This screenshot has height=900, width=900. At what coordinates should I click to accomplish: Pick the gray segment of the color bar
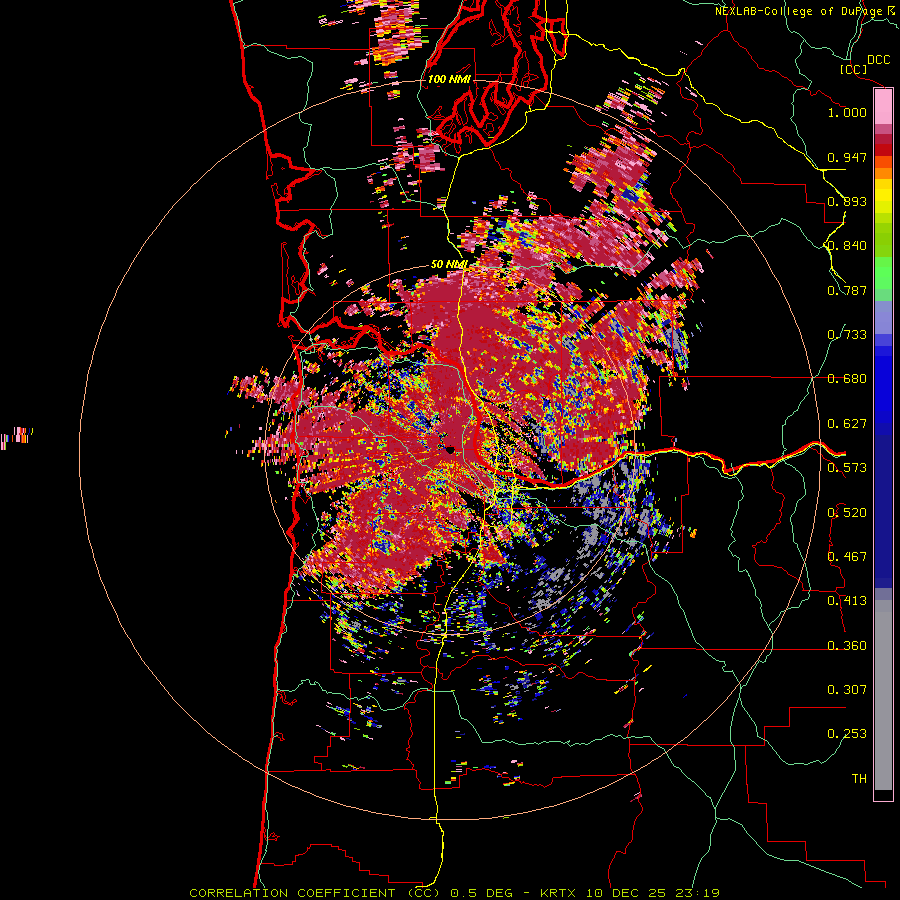883,695
